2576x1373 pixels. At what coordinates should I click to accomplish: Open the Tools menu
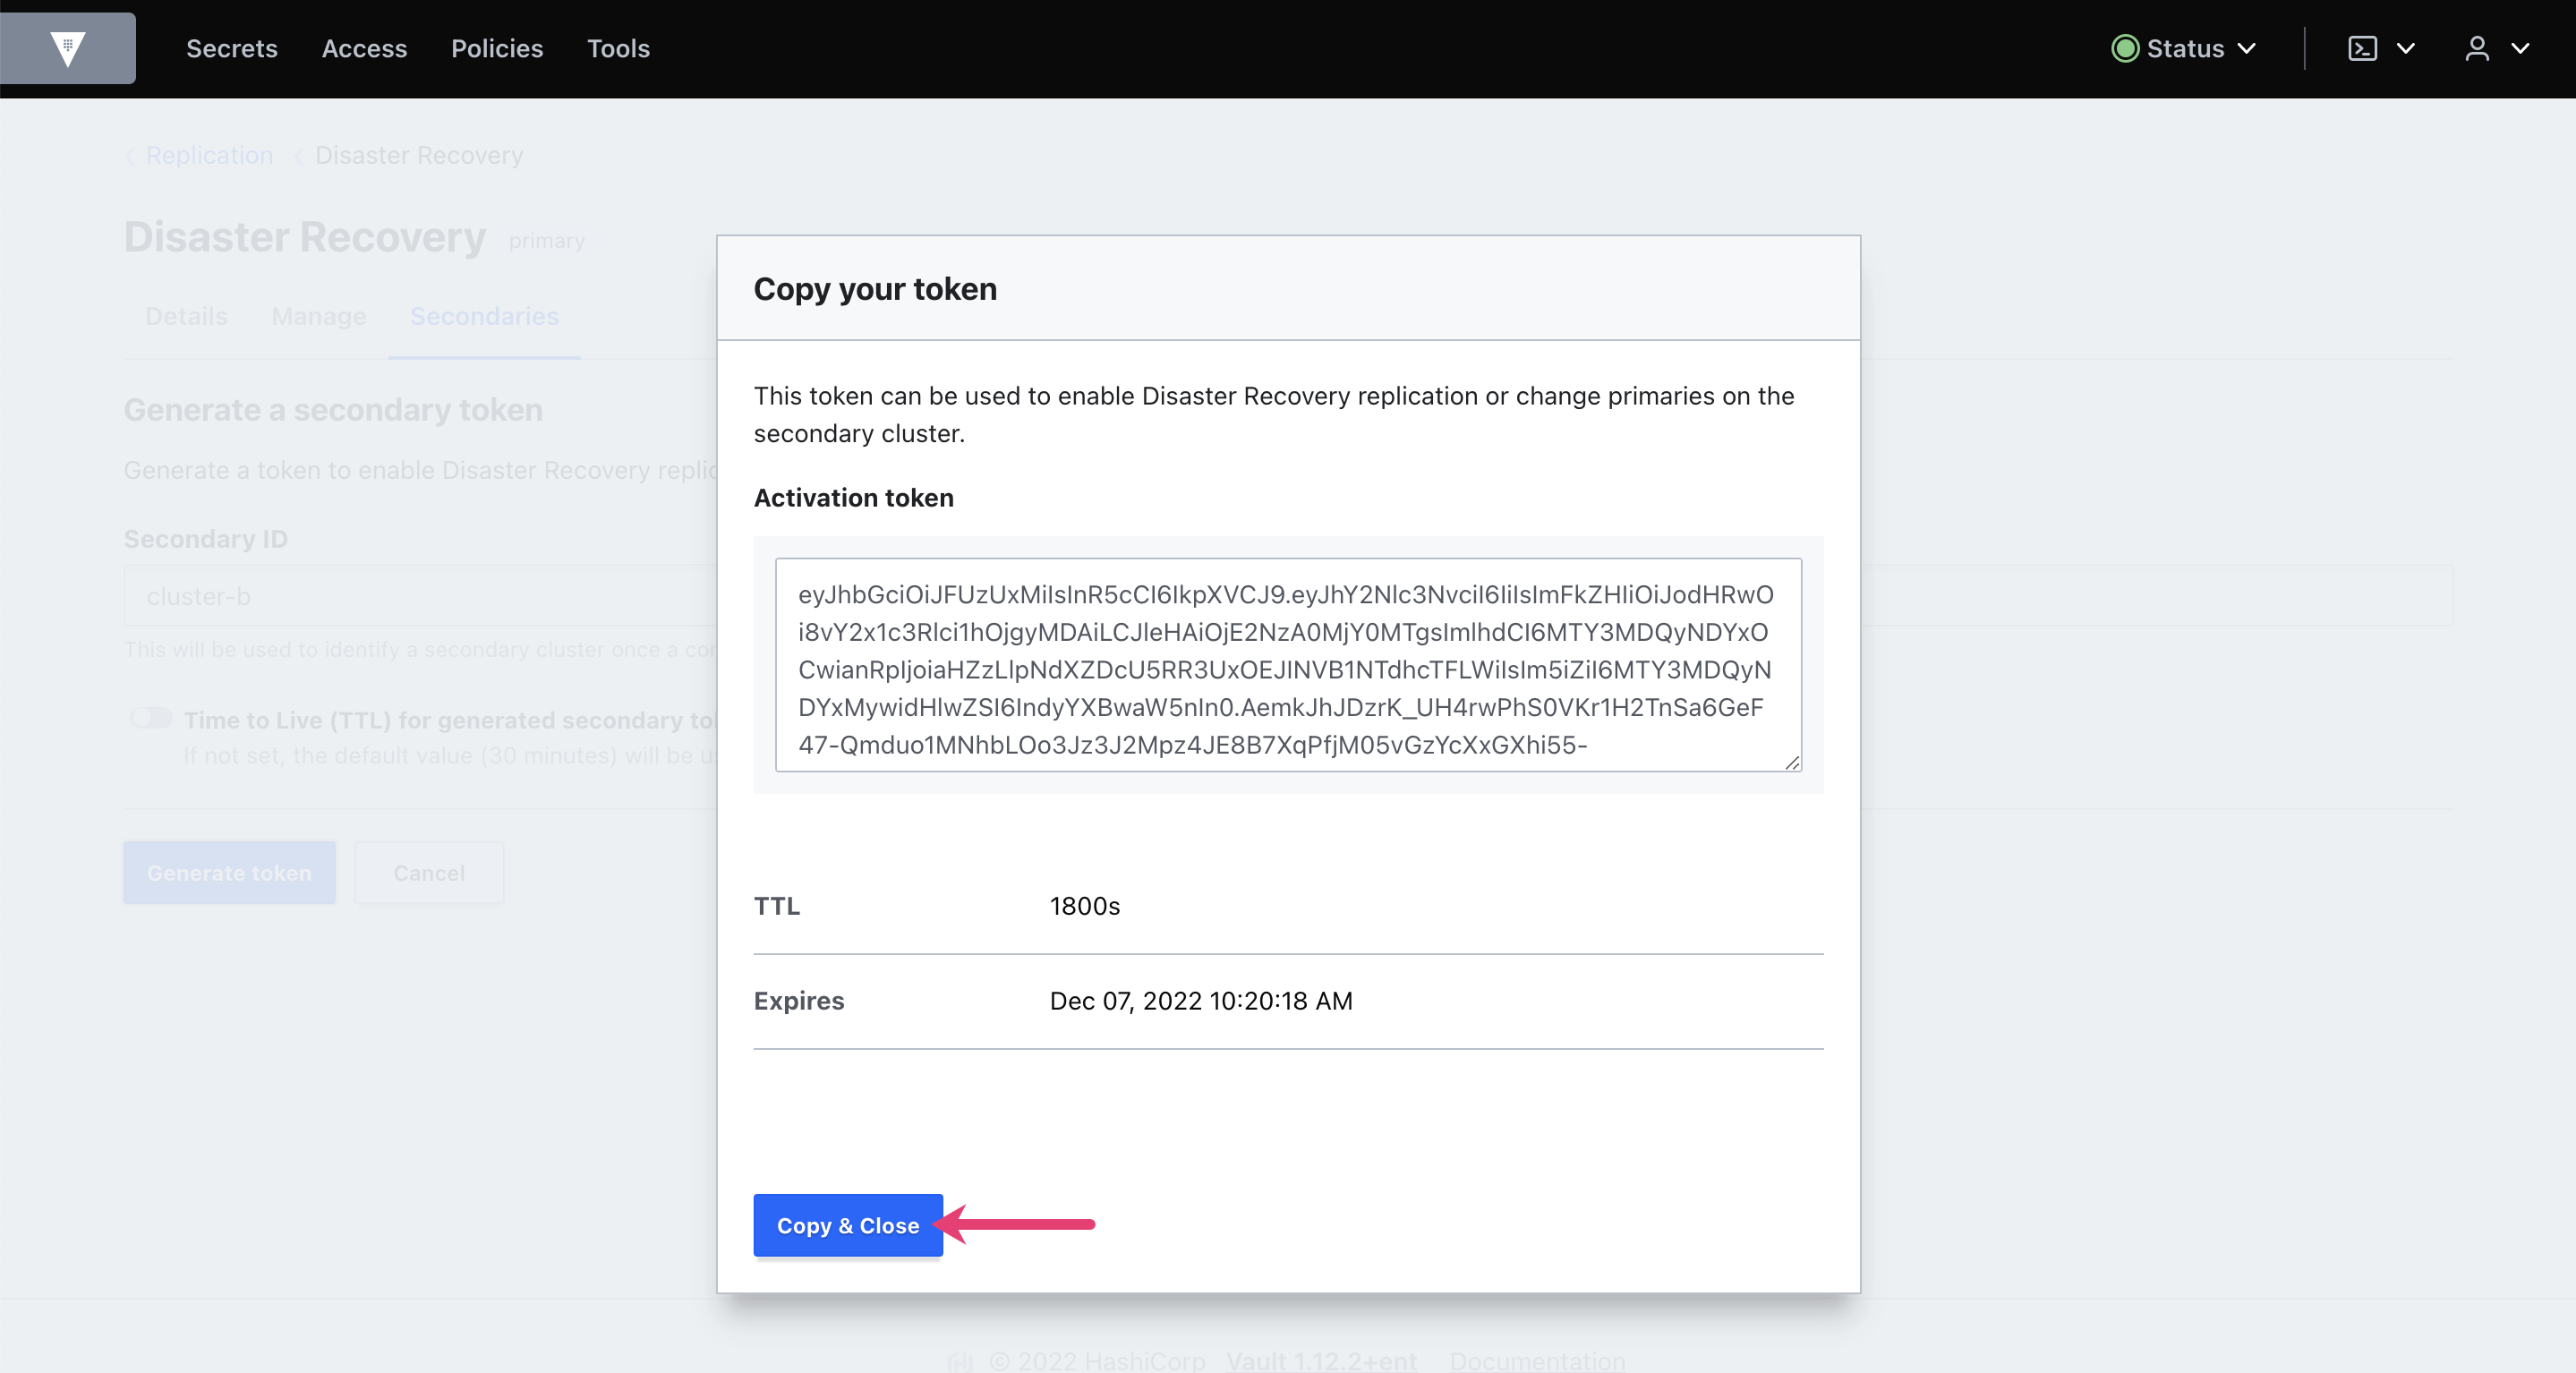[x=618, y=47]
